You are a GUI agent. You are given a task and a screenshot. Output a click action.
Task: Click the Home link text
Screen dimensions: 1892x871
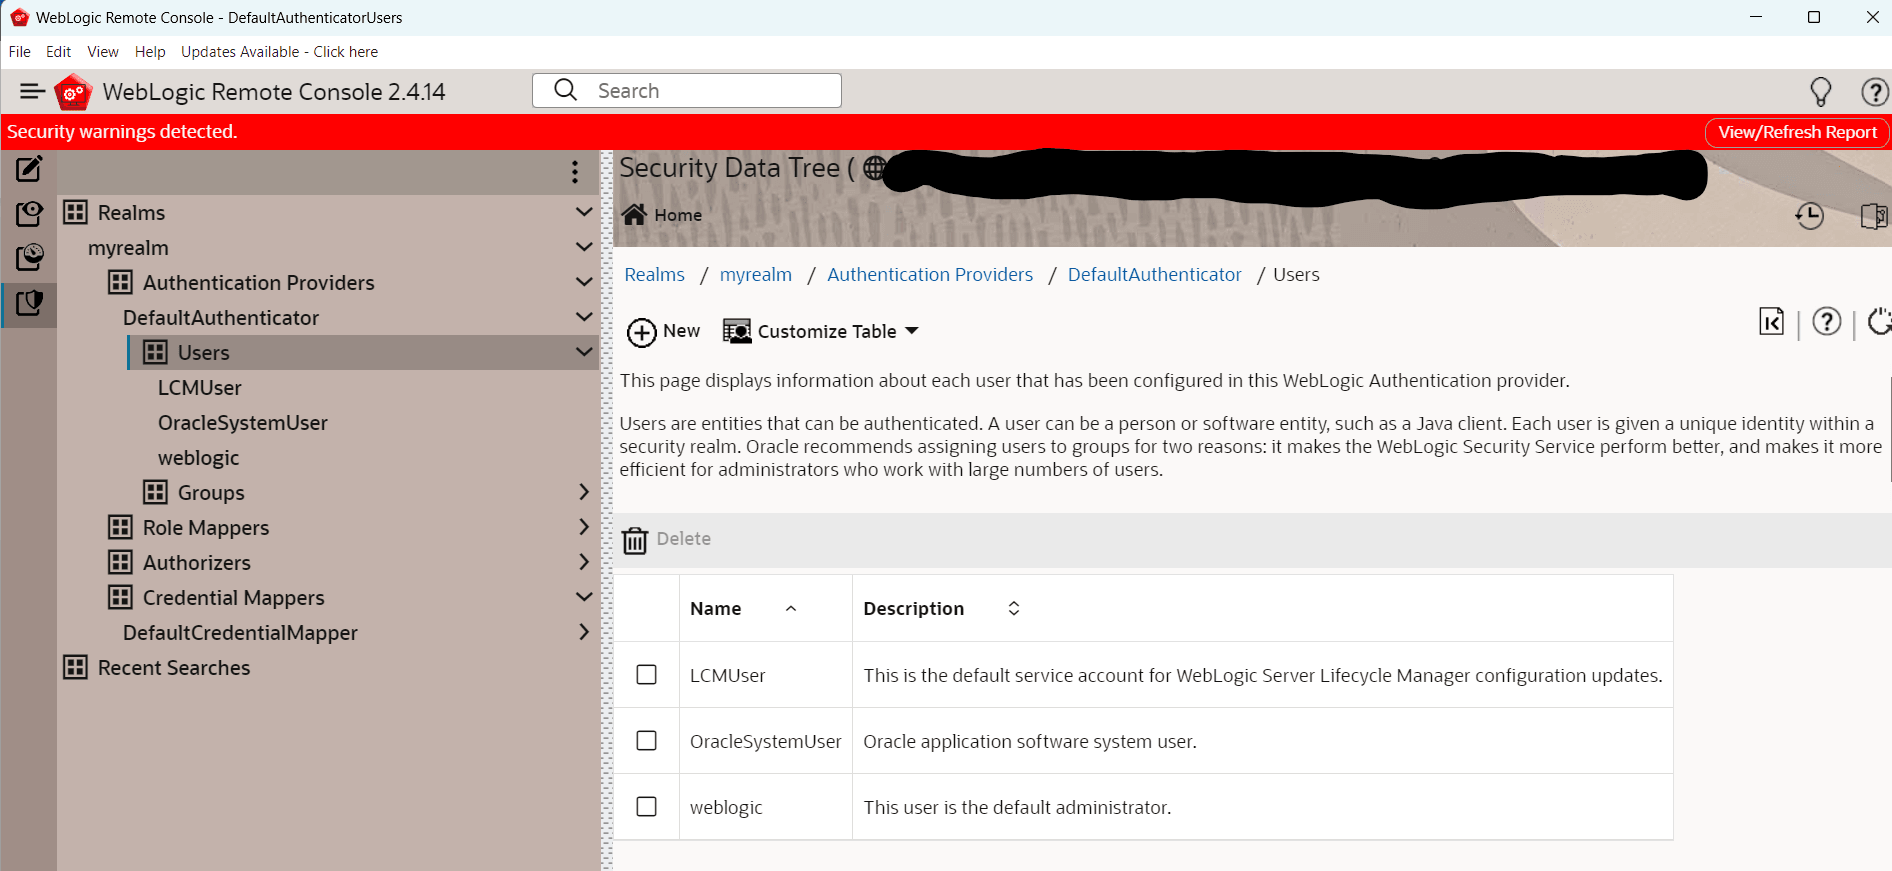pyautogui.click(x=678, y=215)
